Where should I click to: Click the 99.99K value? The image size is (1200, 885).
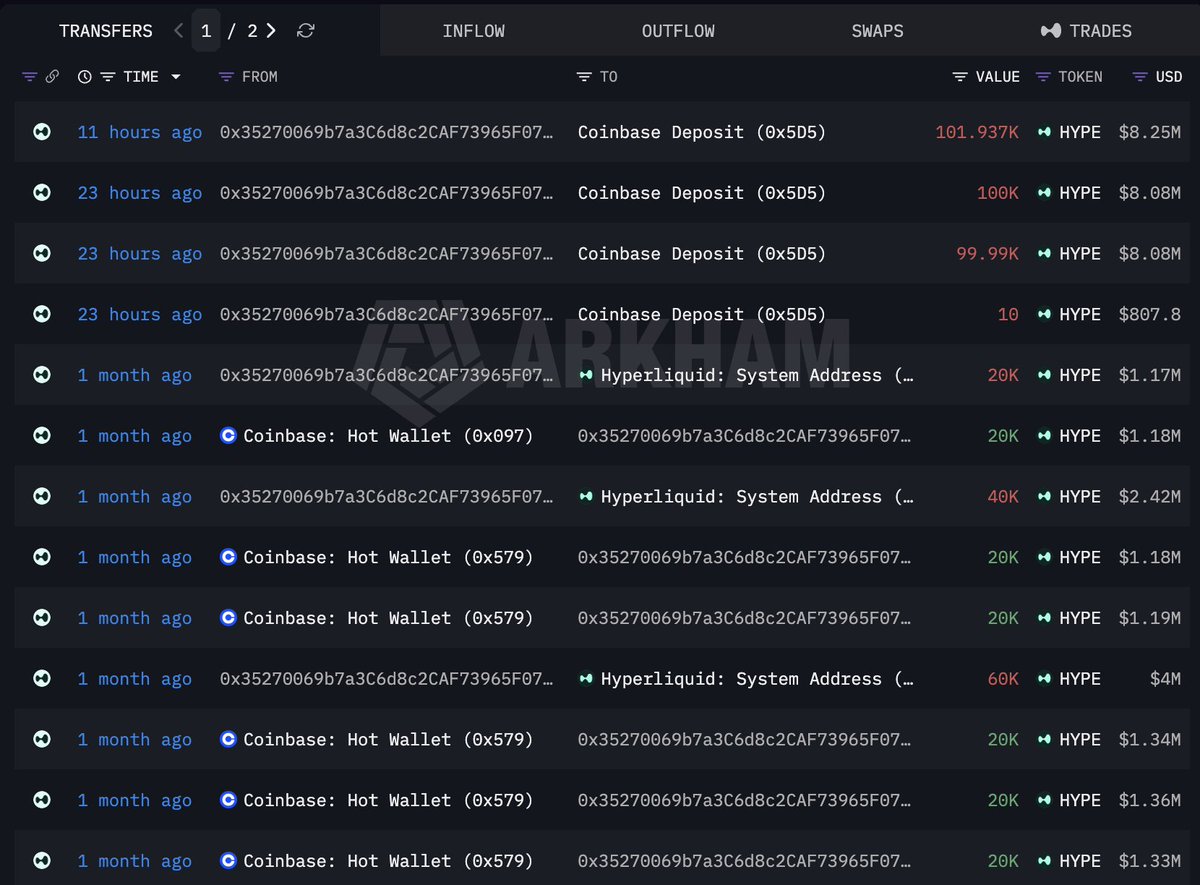point(988,254)
